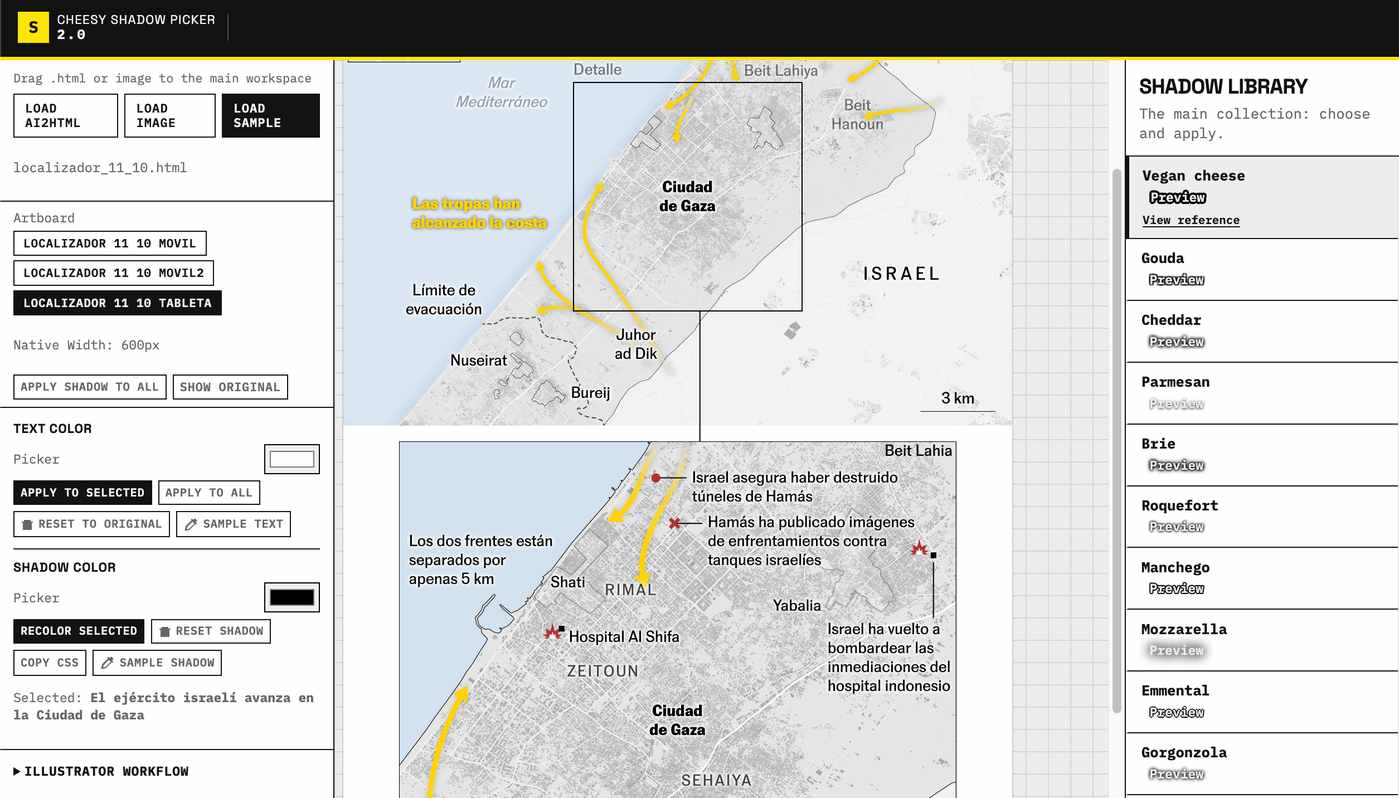Pick the Cheddar shadow preset
Screen dimensions: 1399x798
pyautogui.click(x=1262, y=331)
